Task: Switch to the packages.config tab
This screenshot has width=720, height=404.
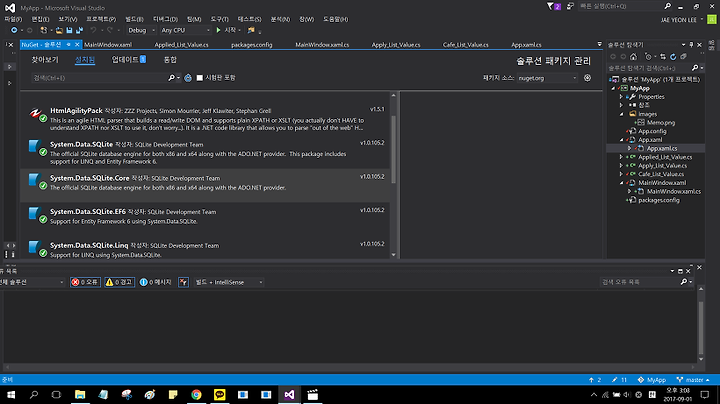Action: [252, 45]
